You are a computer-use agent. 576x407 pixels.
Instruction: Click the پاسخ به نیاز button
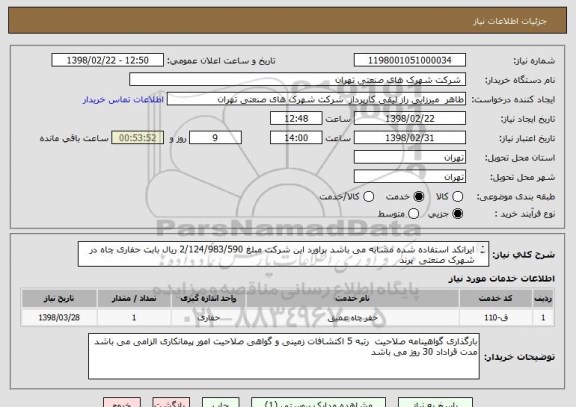click(435, 403)
